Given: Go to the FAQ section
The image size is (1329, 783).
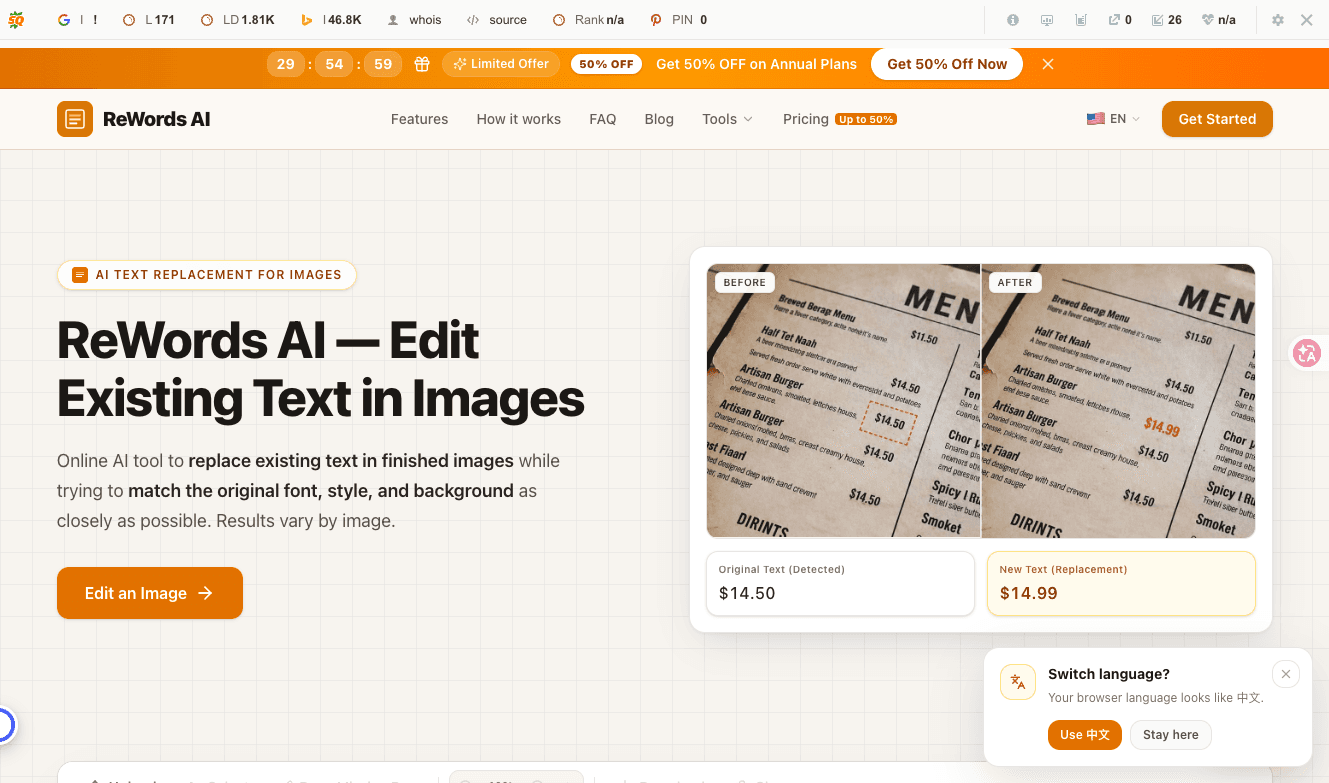Looking at the screenshot, I should coord(603,119).
